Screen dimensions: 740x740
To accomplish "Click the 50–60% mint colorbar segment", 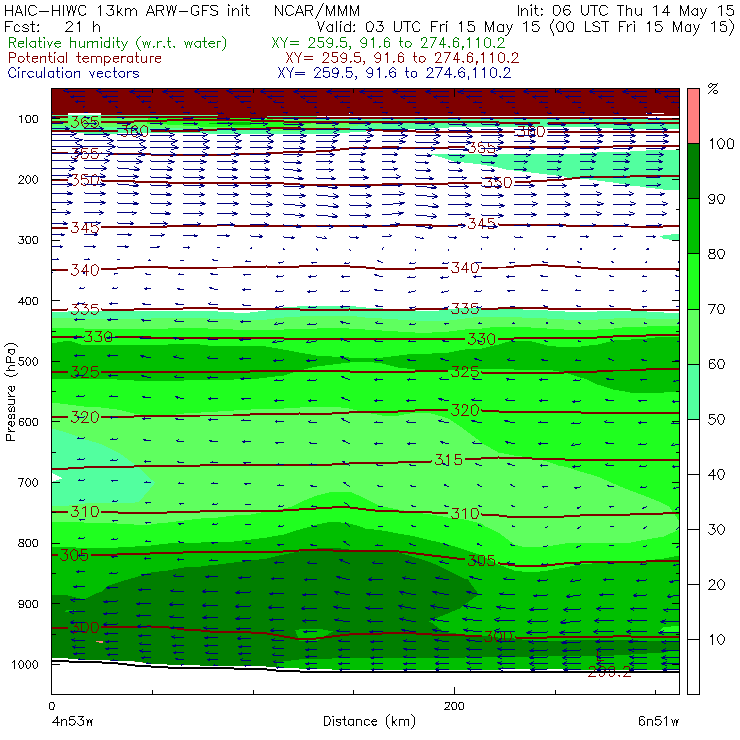I will [693, 392].
